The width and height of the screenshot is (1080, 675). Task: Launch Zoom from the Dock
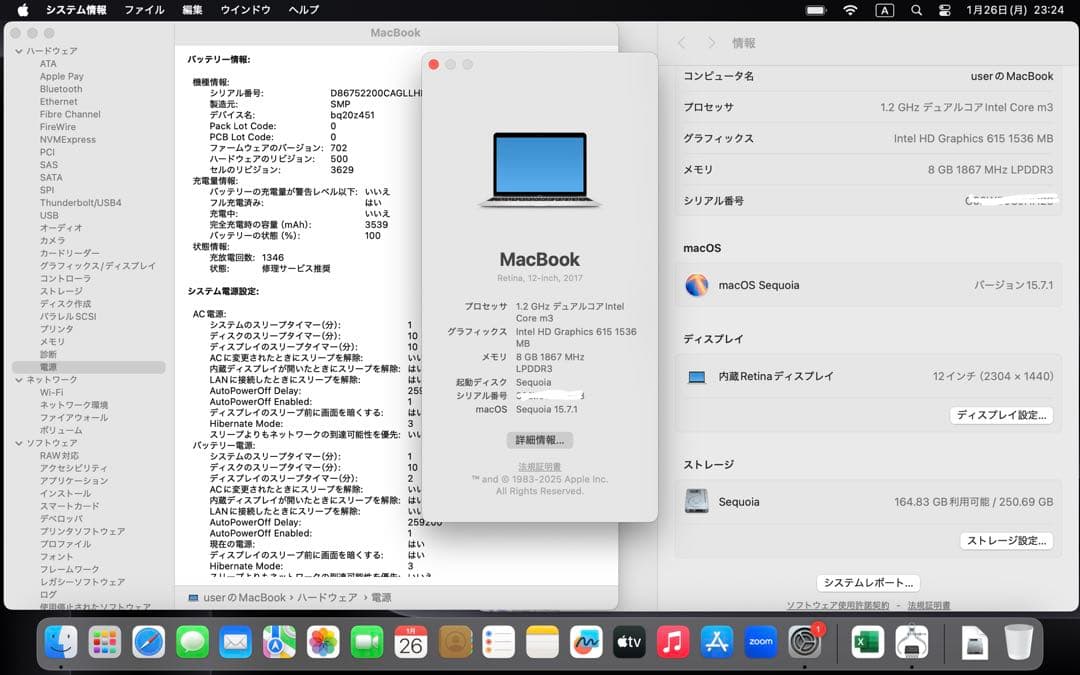[761, 643]
